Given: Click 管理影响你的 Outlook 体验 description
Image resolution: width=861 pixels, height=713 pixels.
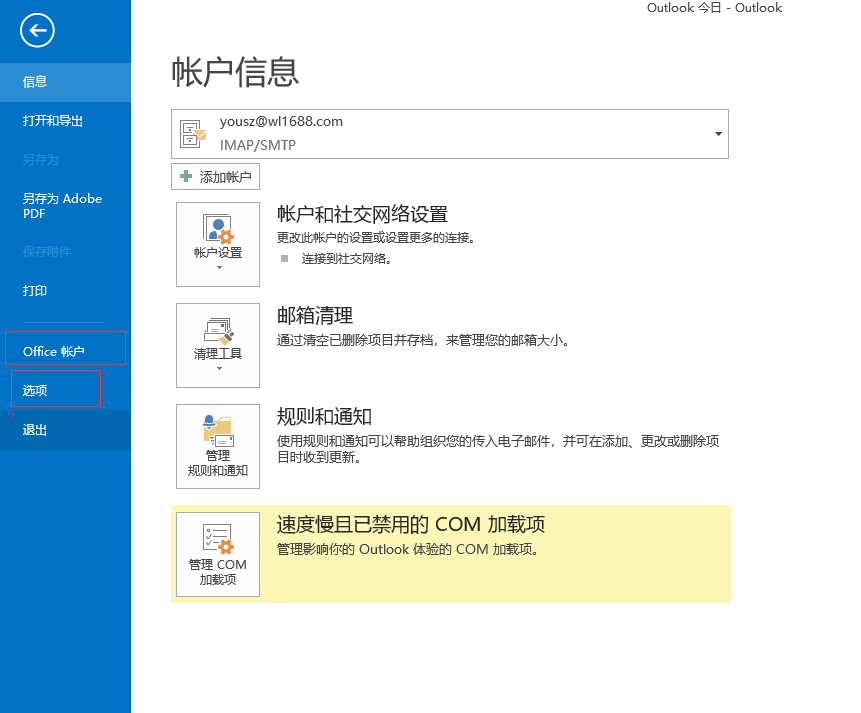Looking at the screenshot, I should click(x=407, y=549).
